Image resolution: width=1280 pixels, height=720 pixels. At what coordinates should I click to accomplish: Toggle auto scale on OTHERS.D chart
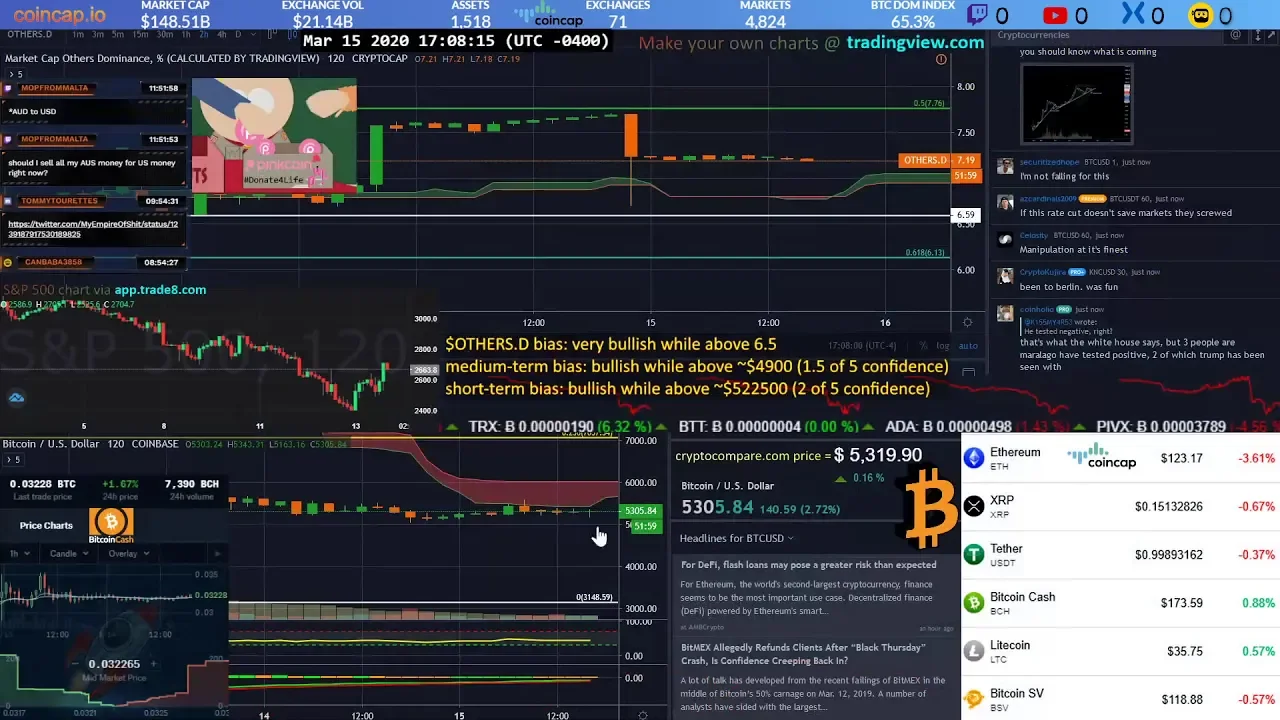point(967,346)
